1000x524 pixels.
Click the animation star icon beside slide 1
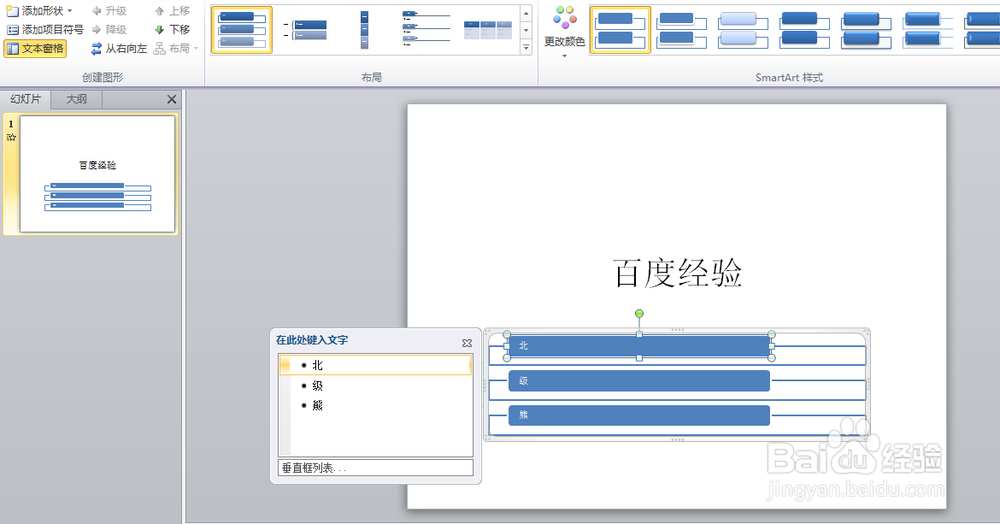pyautogui.click(x=11, y=137)
